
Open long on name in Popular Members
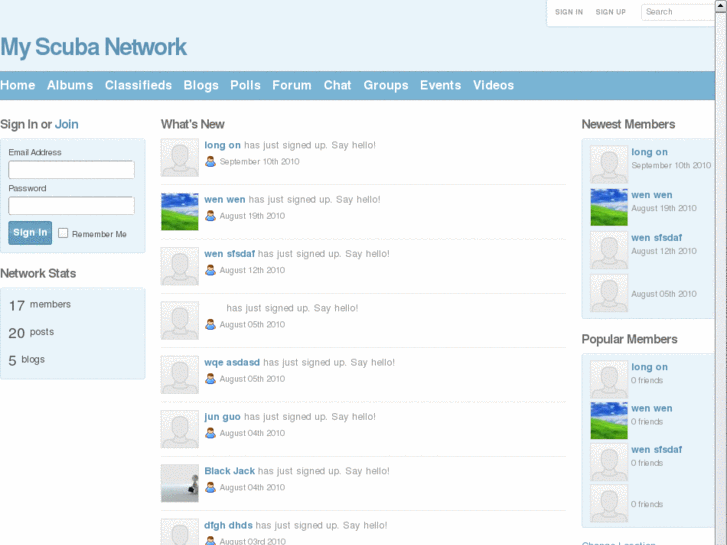pyautogui.click(x=650, y=367)
